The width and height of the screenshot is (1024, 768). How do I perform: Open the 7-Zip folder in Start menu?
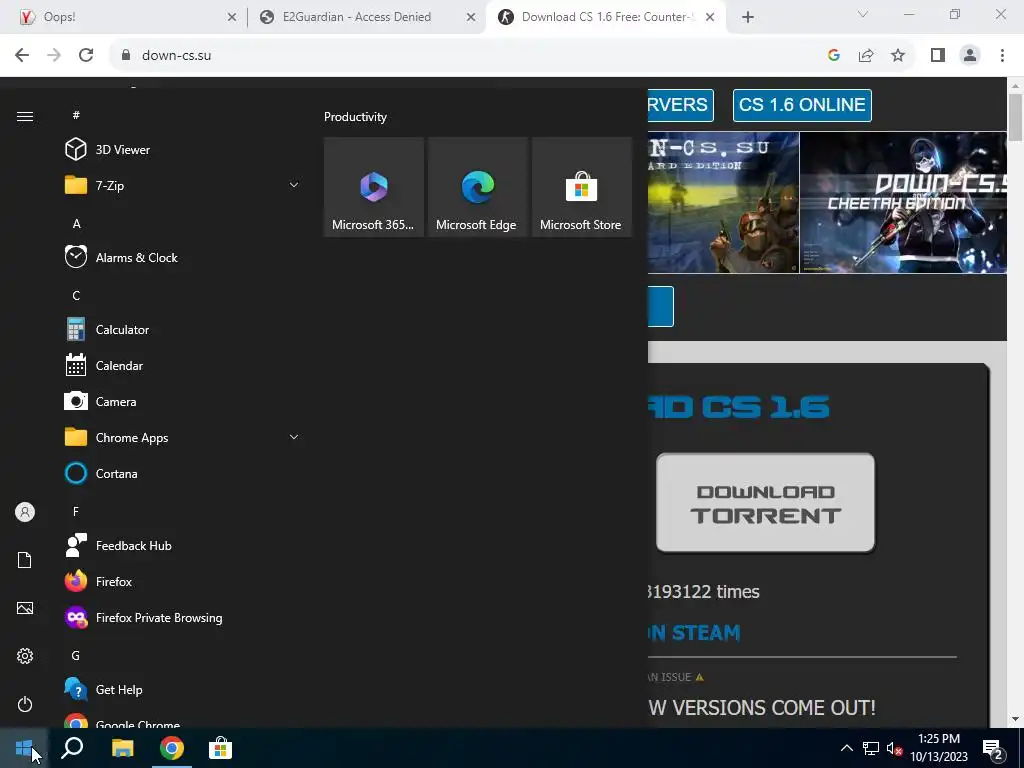tap(183, 185)
